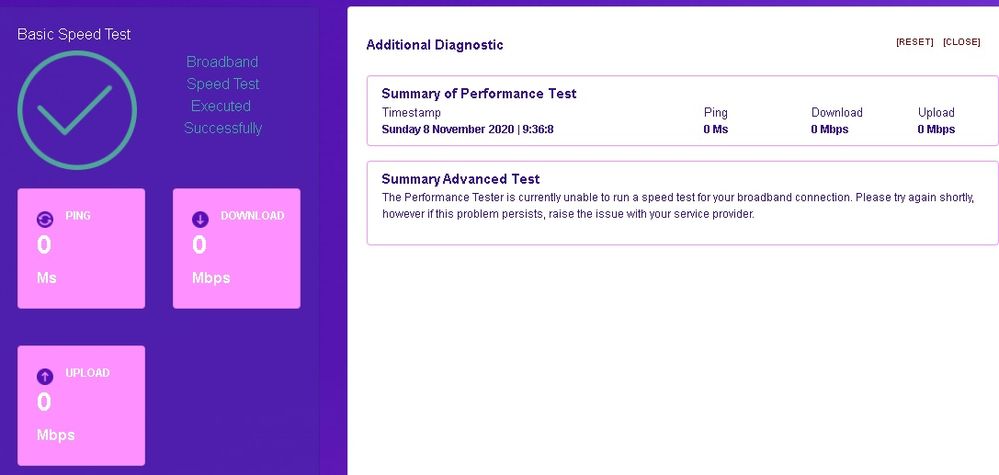999x475 pixels.
Task: Click the 'Summary Advanced Test' heading
Action: point(460,179)
